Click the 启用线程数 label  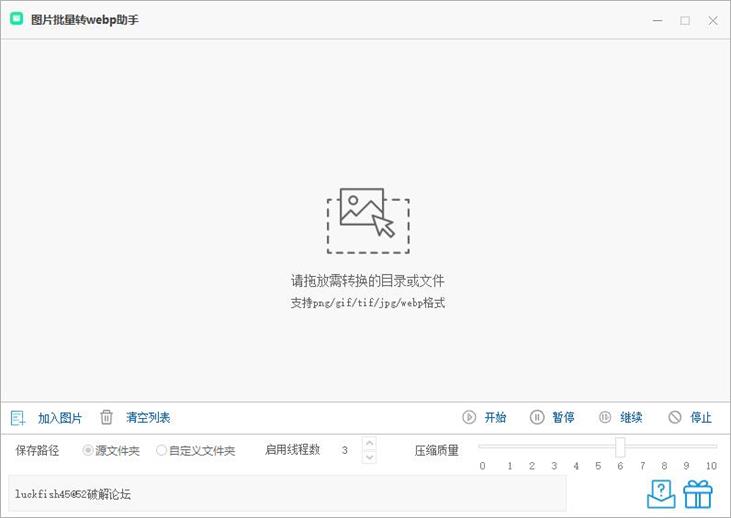click(x=292, y=449)
